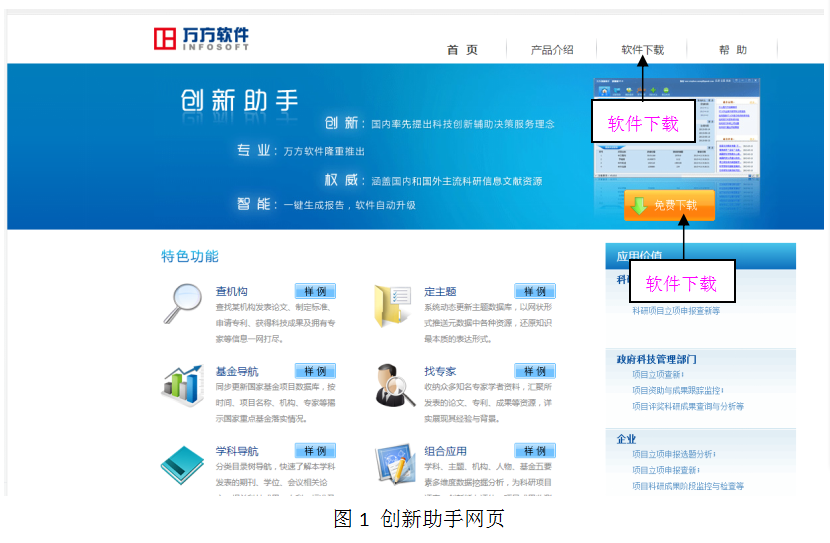Open the 首页 navigation tab

tap(462, 50)
